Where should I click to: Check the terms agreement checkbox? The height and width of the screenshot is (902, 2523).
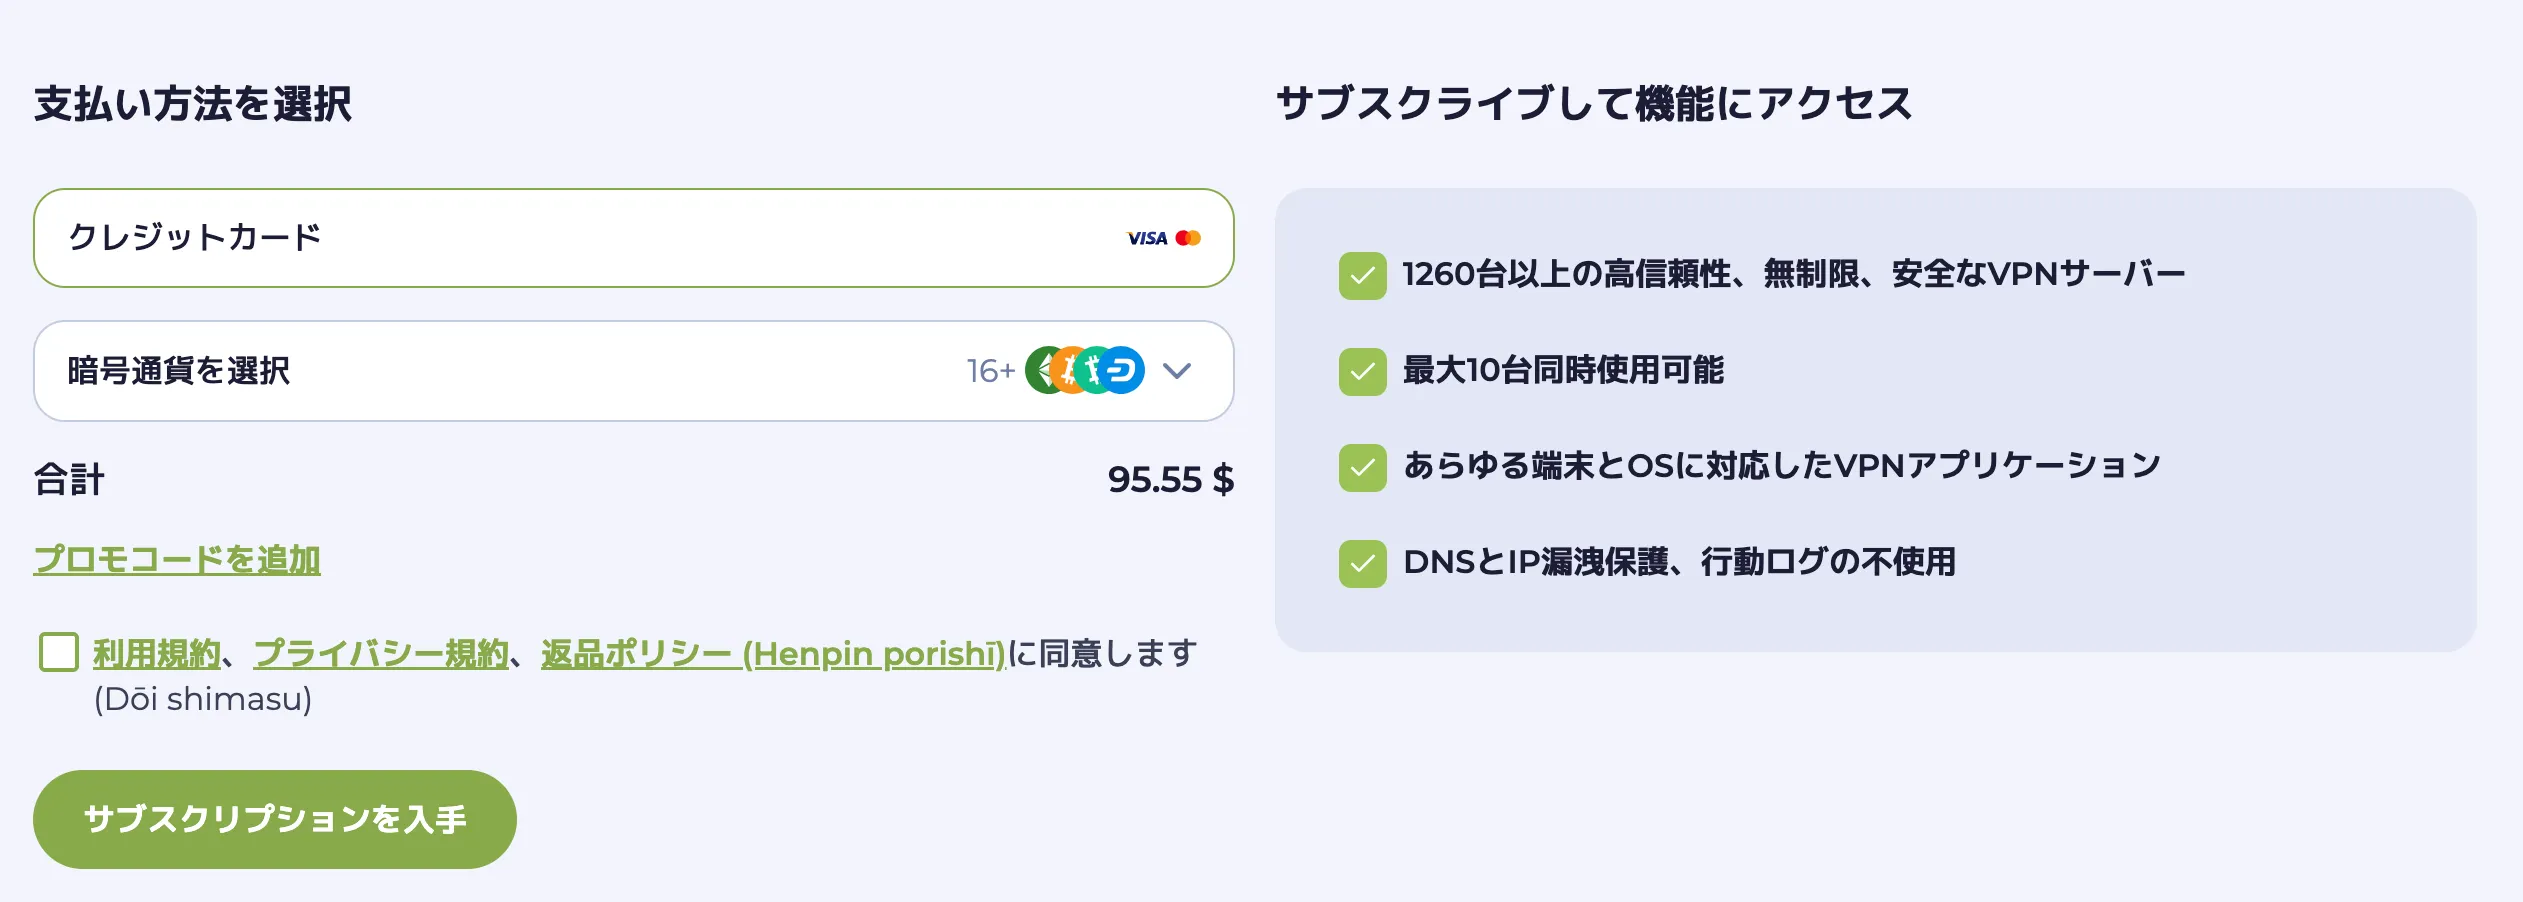[58, 654]
